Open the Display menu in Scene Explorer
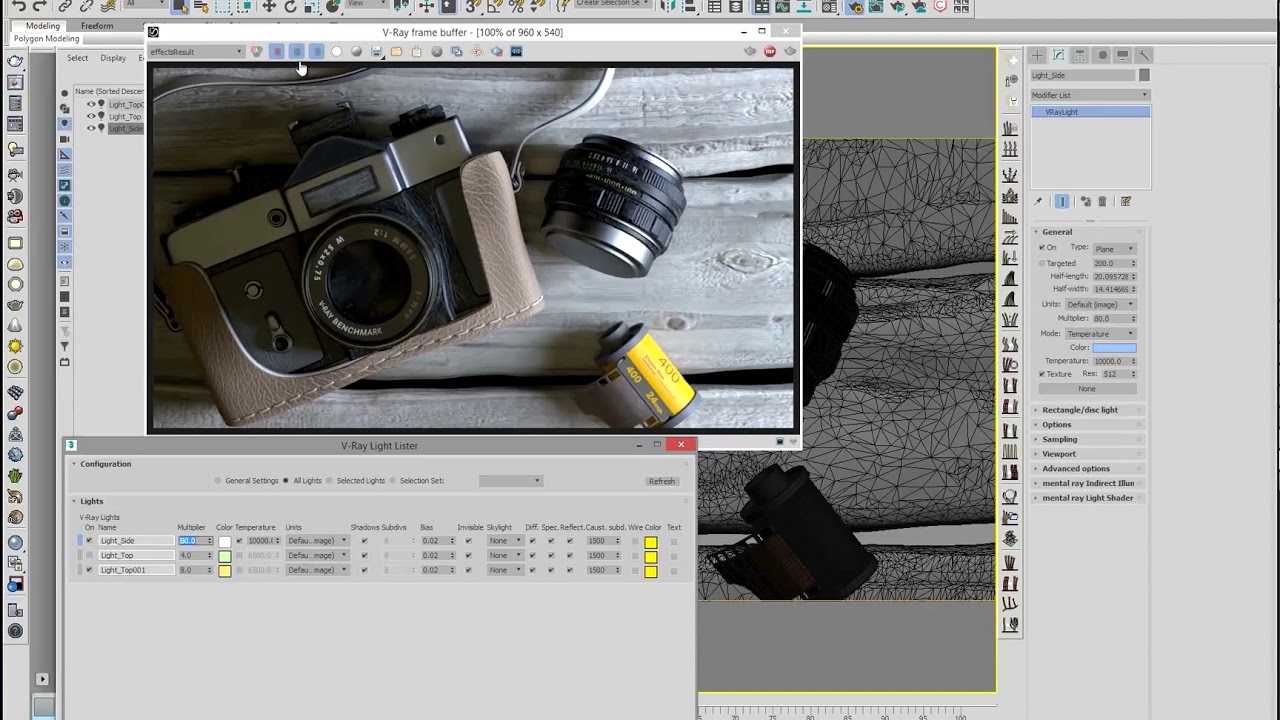The width and height of the screenshot is (1280, 720). tap(113, 58)
